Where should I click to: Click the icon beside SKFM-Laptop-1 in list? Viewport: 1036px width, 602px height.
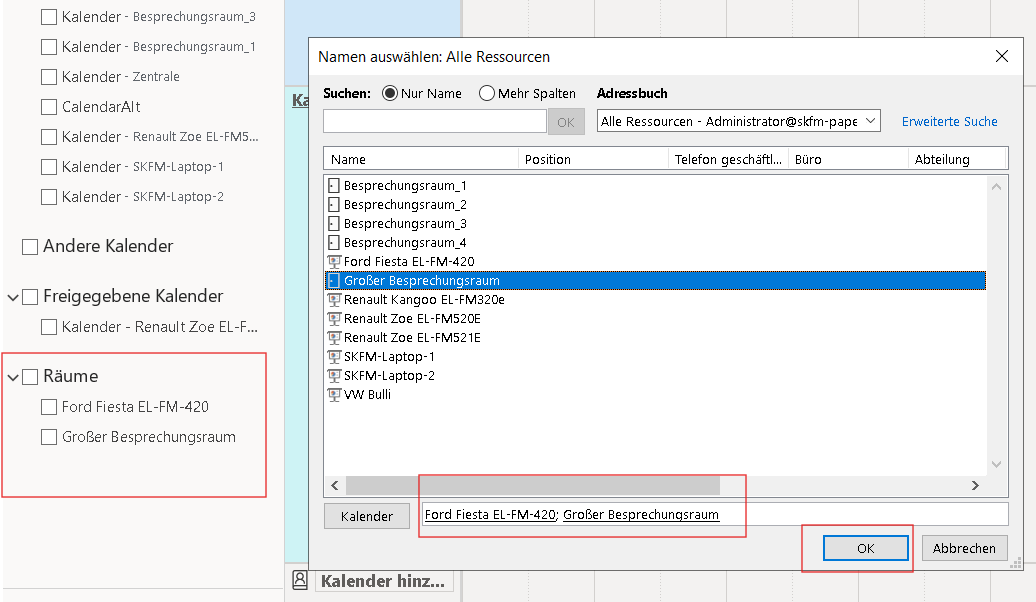(334, 357)
